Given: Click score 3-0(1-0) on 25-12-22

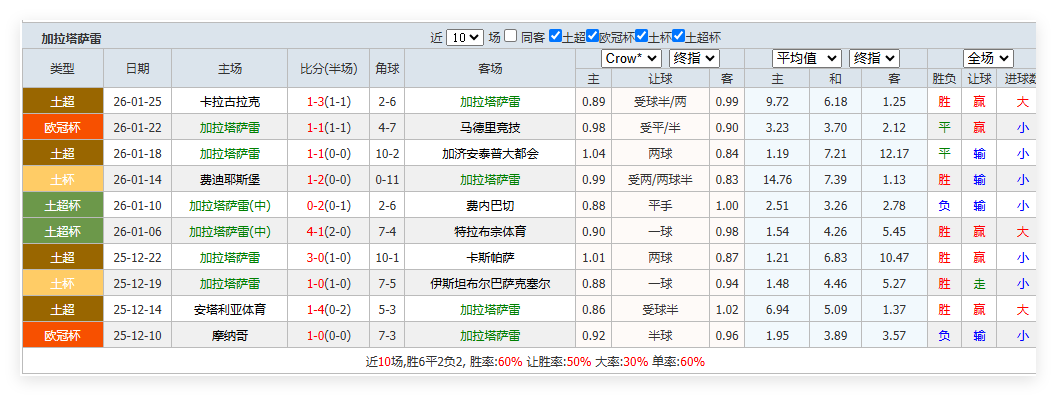Looking at the screenshot, I should coord(329,258).
